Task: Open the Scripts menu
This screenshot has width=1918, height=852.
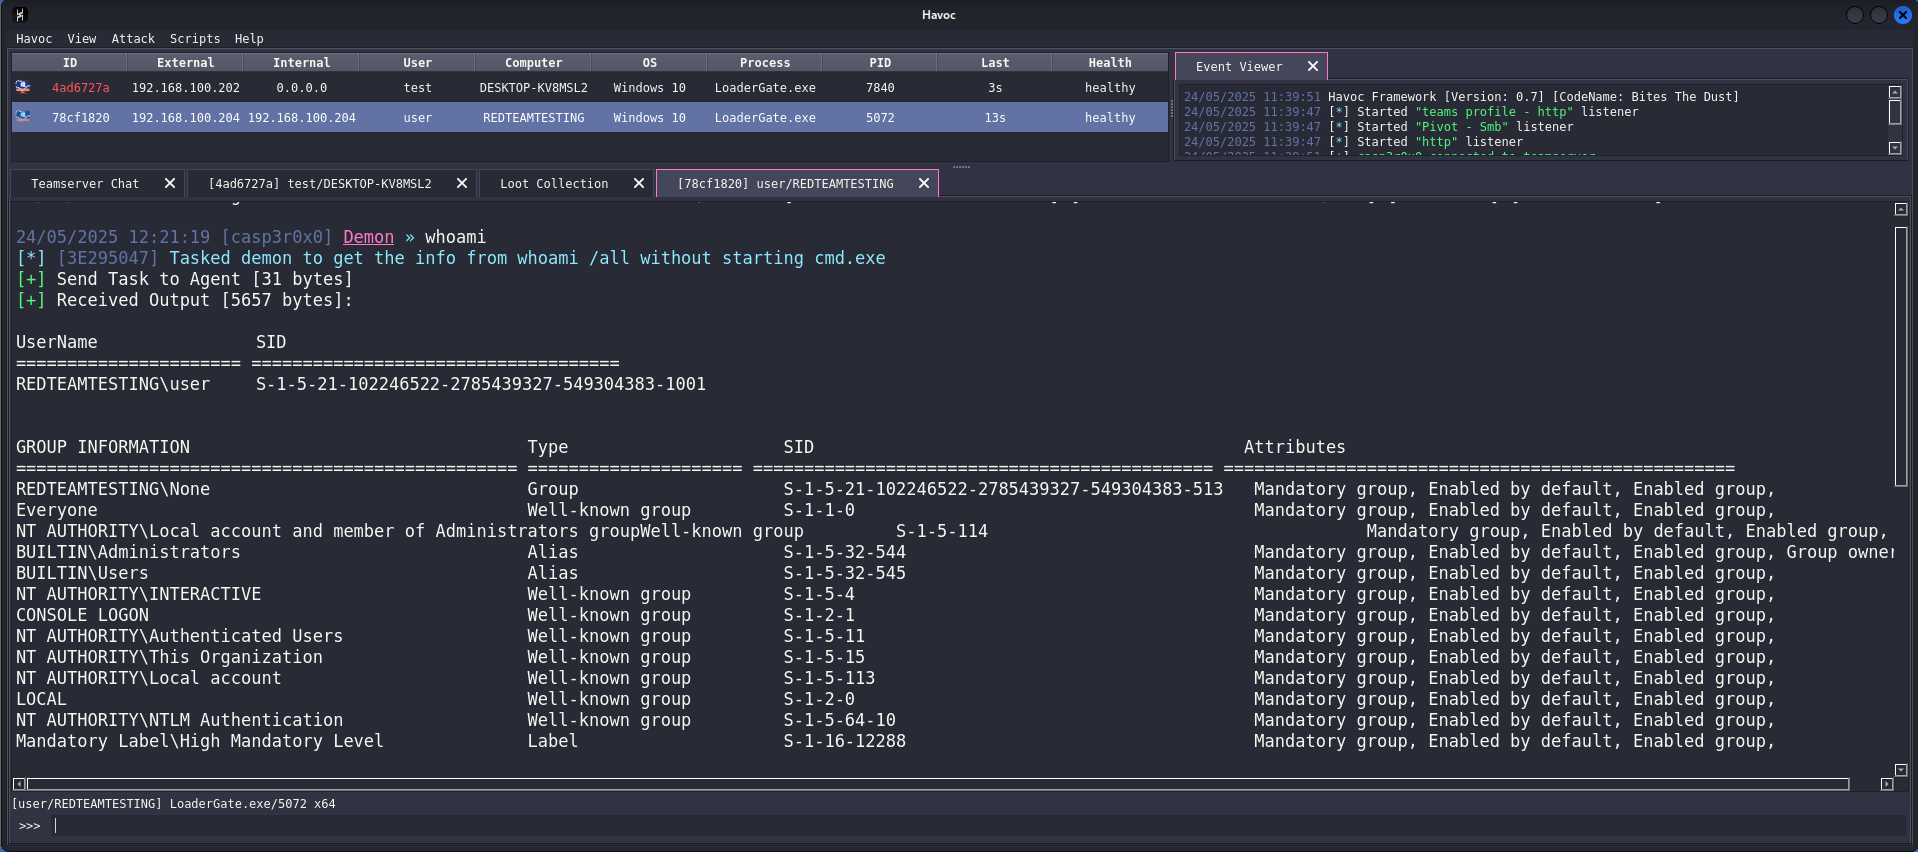Action: pyautogui.click(x=195, y=39)
